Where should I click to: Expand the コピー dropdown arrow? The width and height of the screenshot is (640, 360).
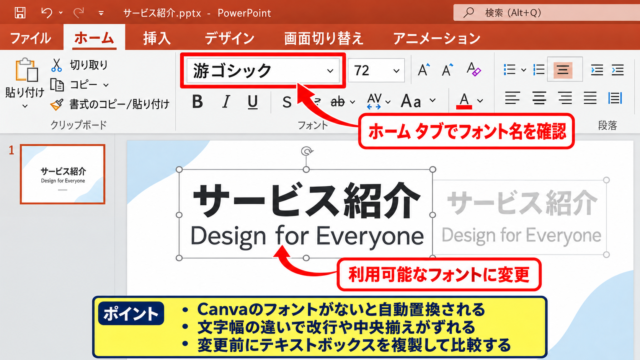pos(106,85)
